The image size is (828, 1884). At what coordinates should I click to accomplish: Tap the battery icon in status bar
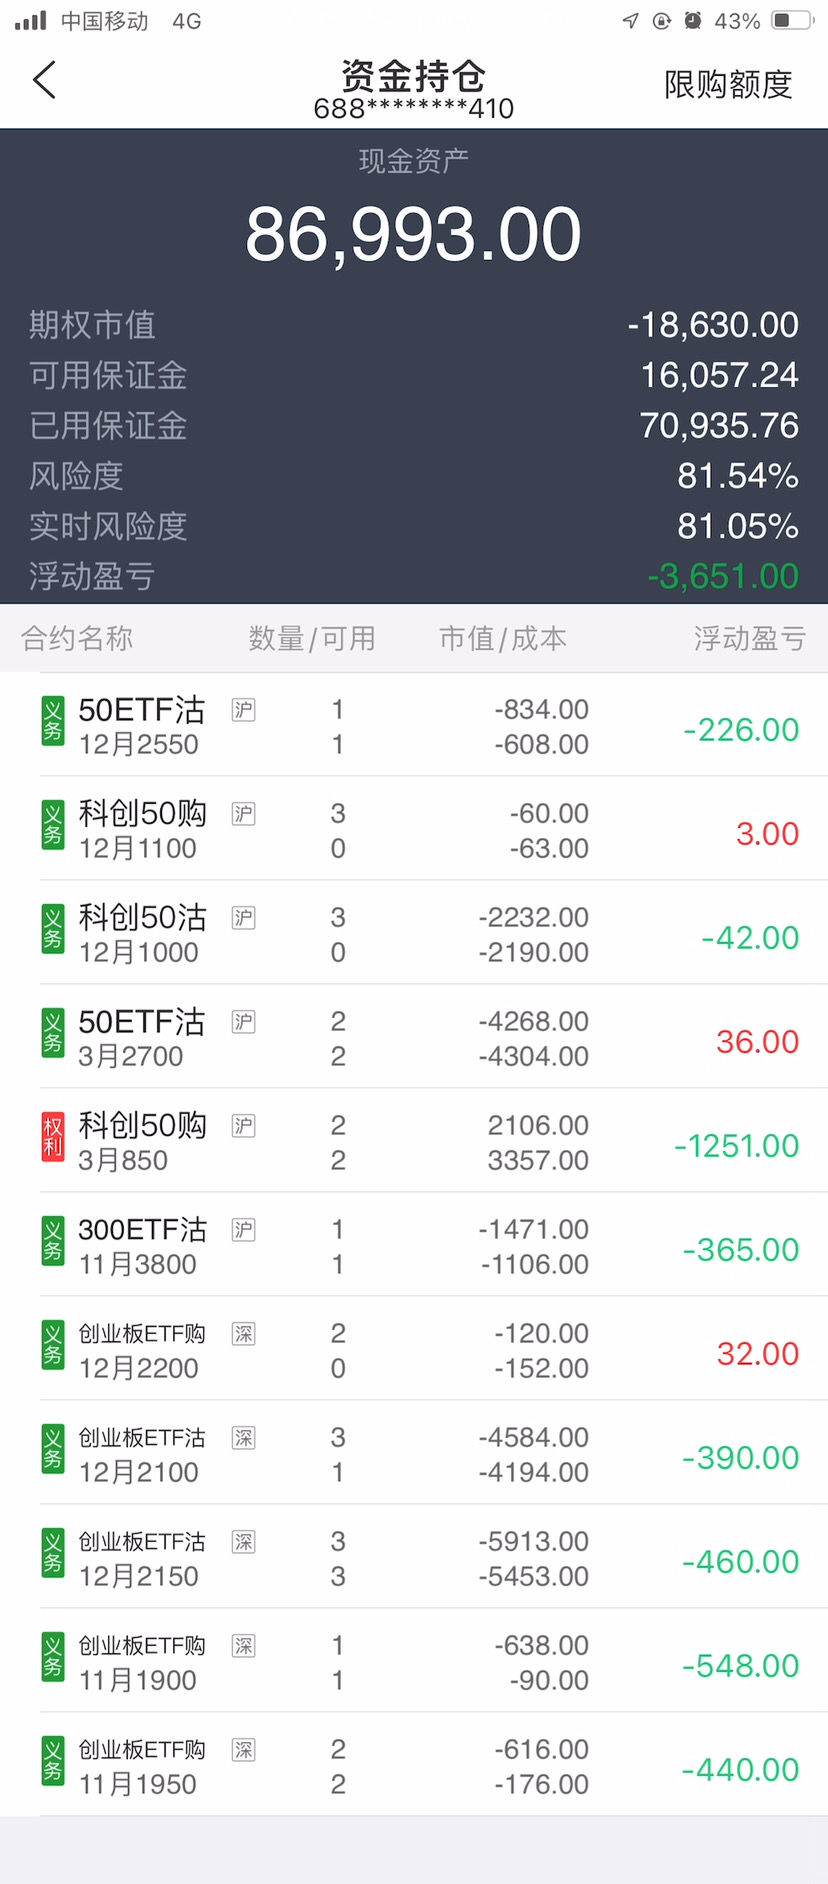point(792,20)
